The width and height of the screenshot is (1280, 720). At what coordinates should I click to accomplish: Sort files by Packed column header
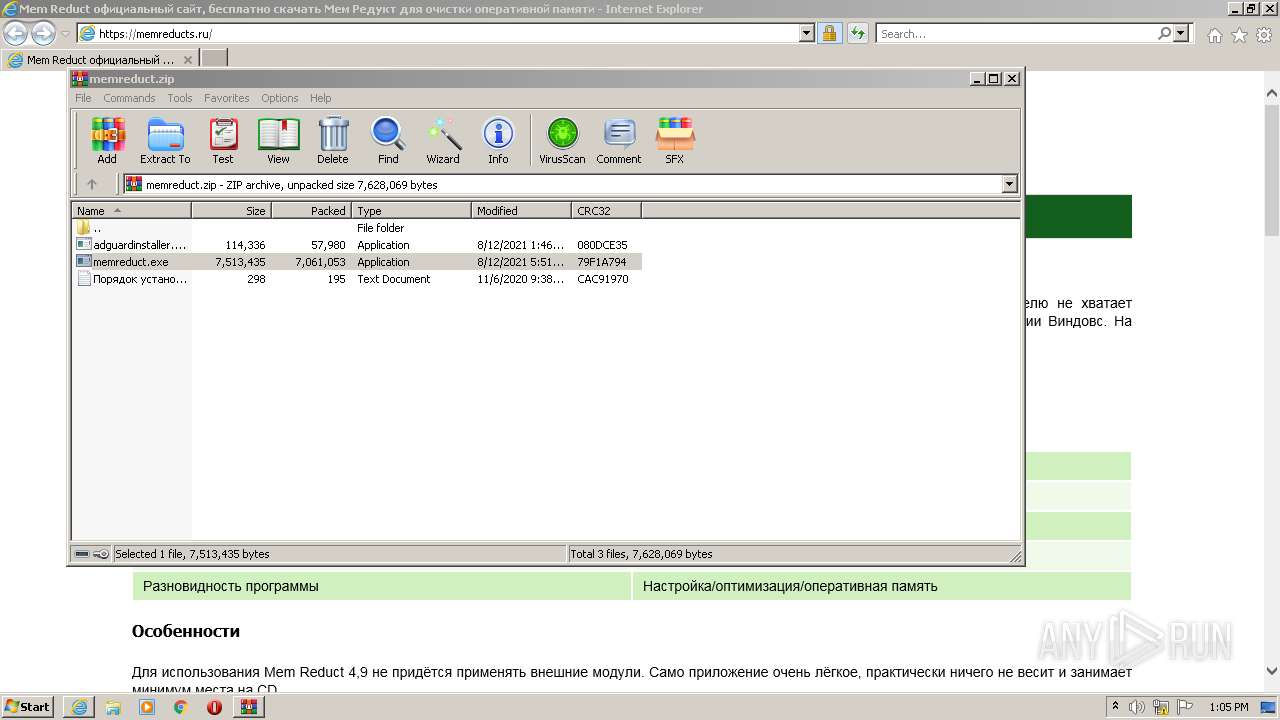(x=311, y=211)
